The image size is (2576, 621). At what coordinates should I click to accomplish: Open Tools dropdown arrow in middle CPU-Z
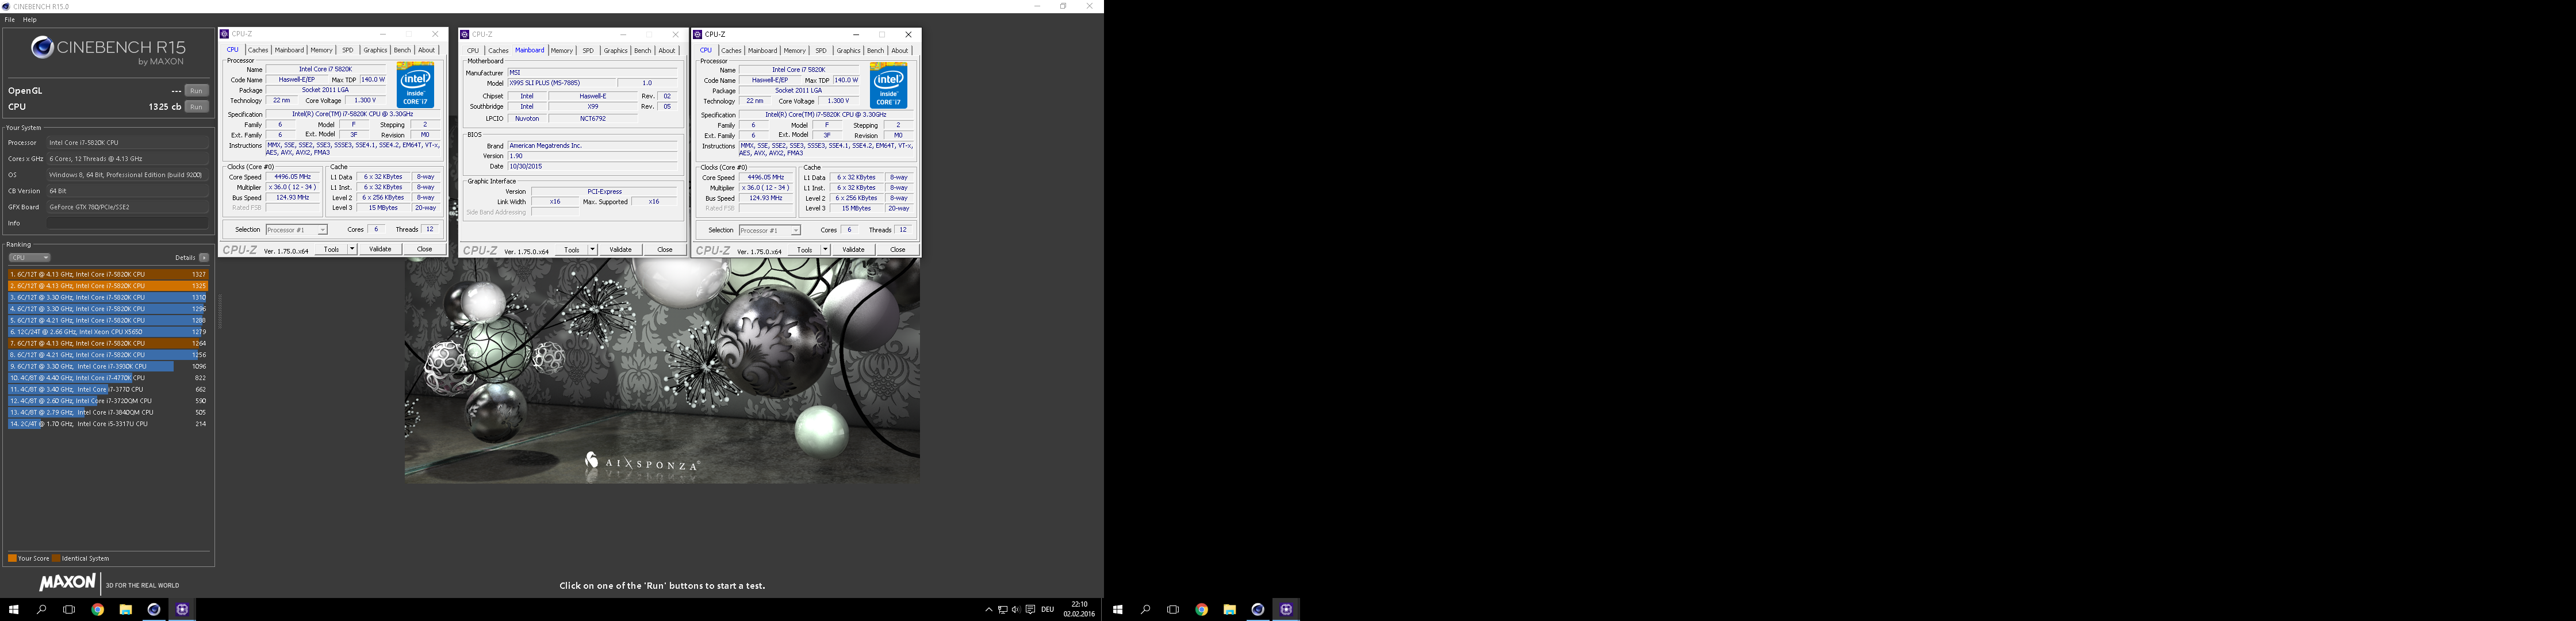point(592,249)
